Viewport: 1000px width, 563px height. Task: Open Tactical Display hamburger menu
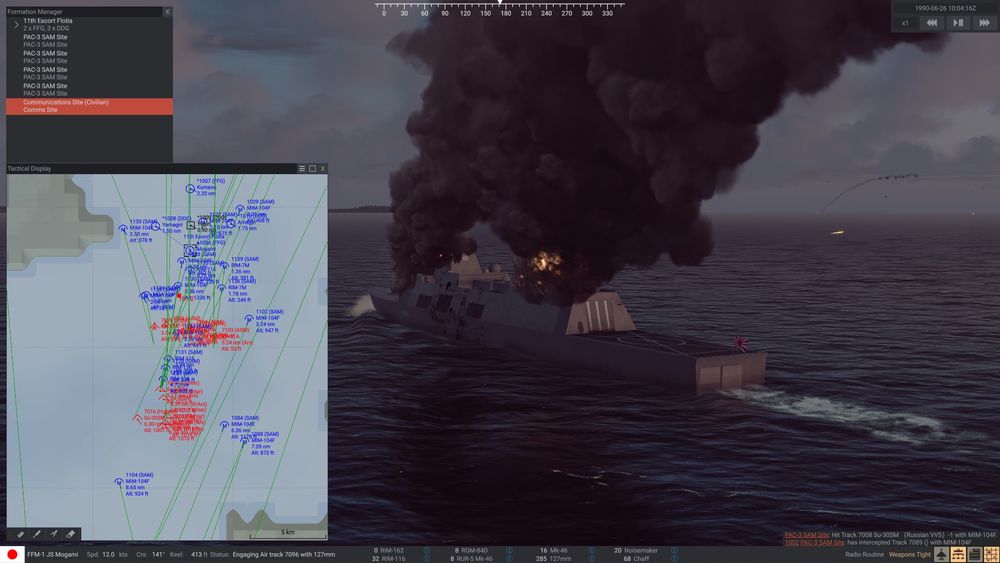tap(302, 168)
